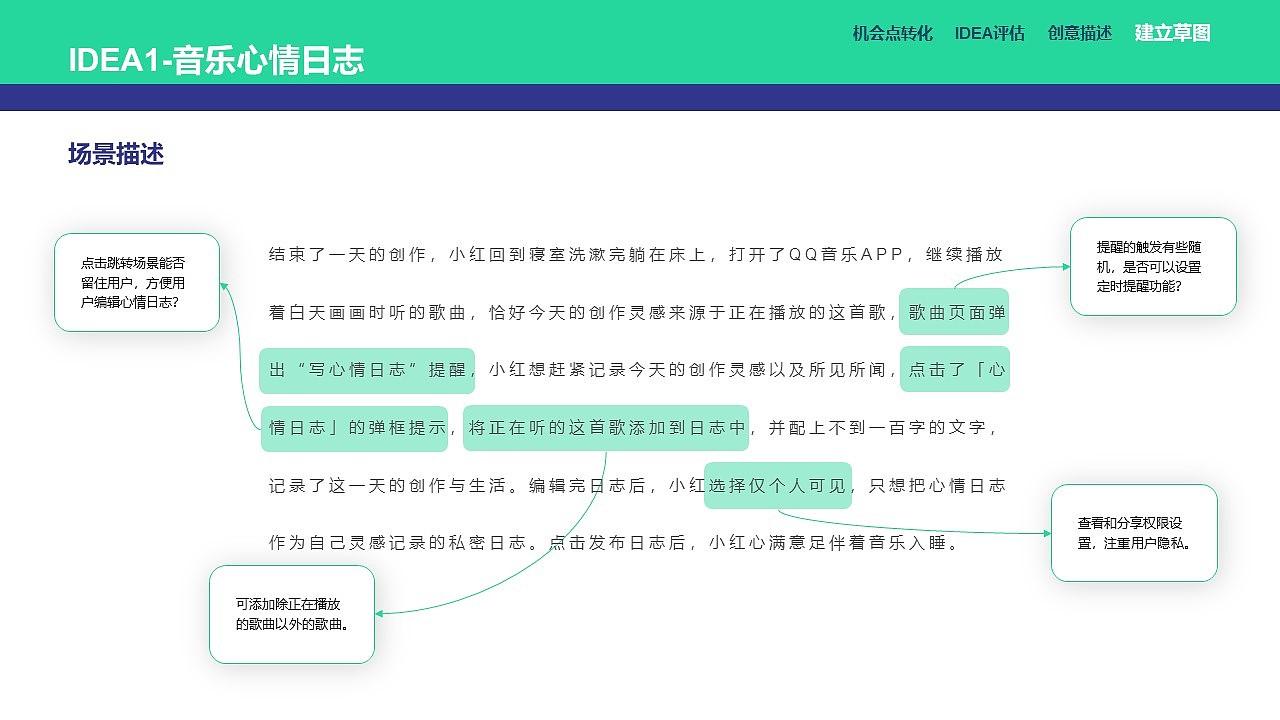Click the 场景描述 heading
Image resolution: width=1280 pixels, height=720 pixels.
coord(116,154)
